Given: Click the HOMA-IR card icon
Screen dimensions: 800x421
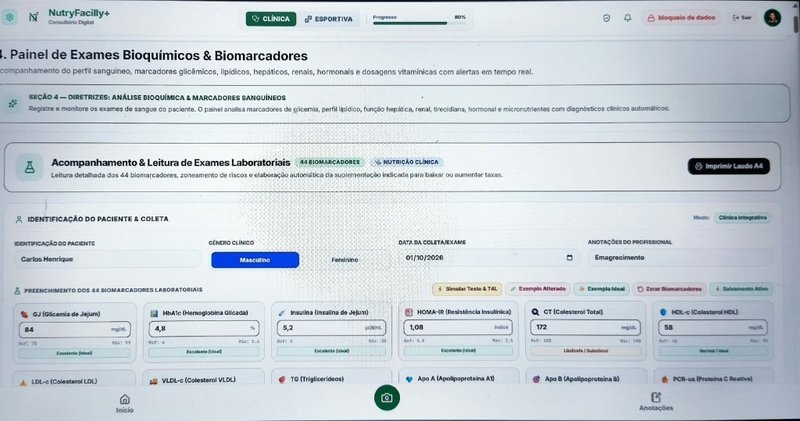Looking at the screenshot, I should [409, 312].
